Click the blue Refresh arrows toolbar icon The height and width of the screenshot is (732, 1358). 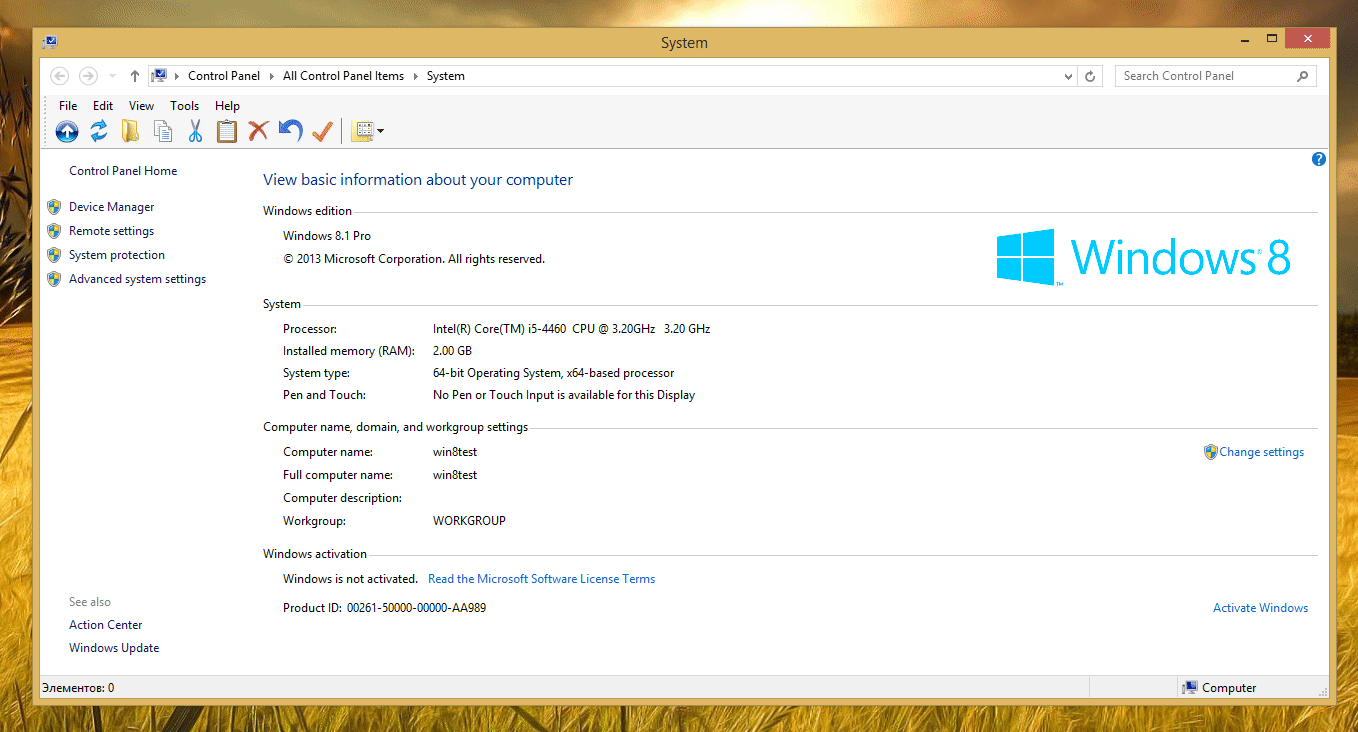click(99, 131)
